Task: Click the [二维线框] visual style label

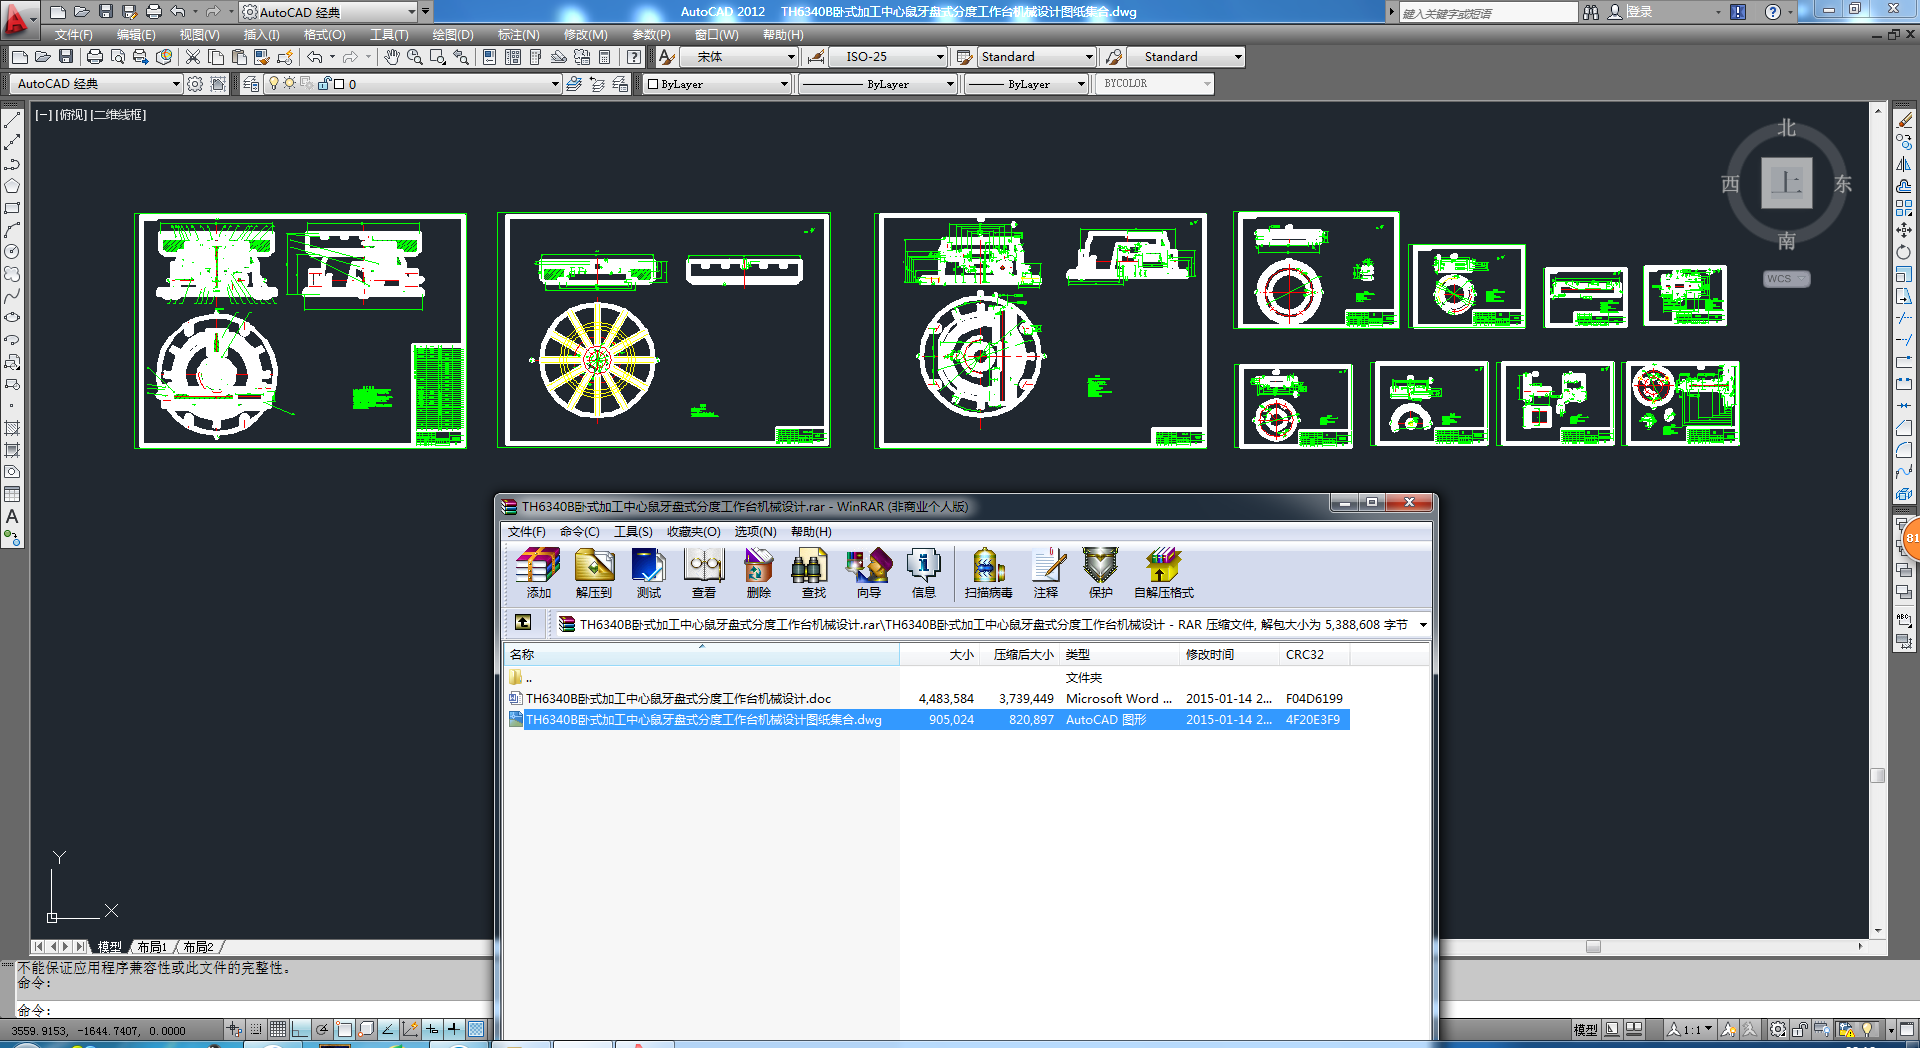Action: [118, 115]
